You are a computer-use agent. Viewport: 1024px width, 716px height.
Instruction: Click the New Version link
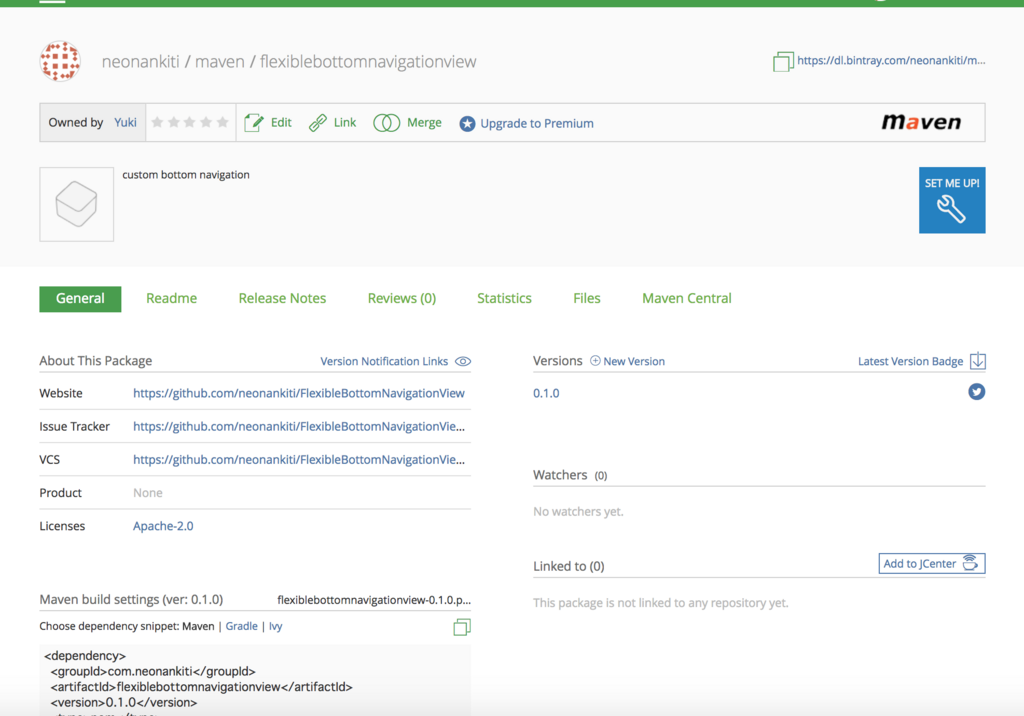point(633,361)
